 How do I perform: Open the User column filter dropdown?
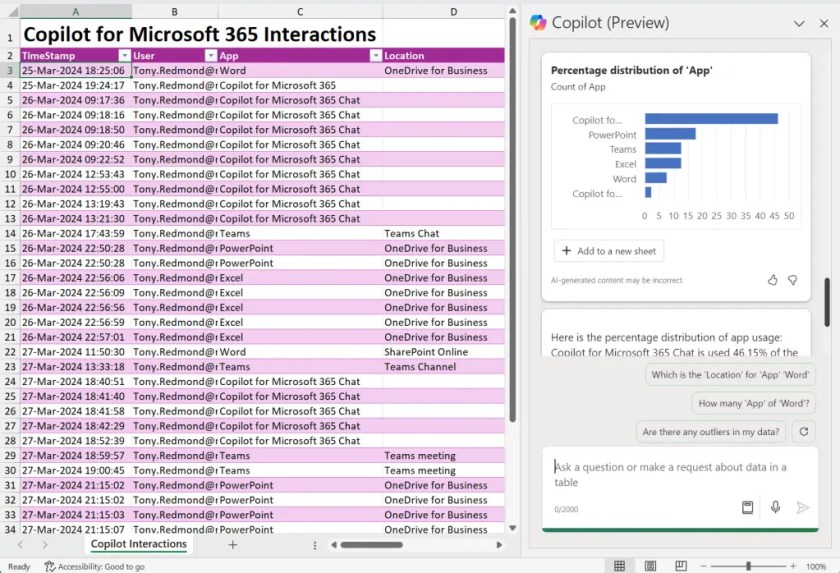pyautogui.click(x=211, y=56)
